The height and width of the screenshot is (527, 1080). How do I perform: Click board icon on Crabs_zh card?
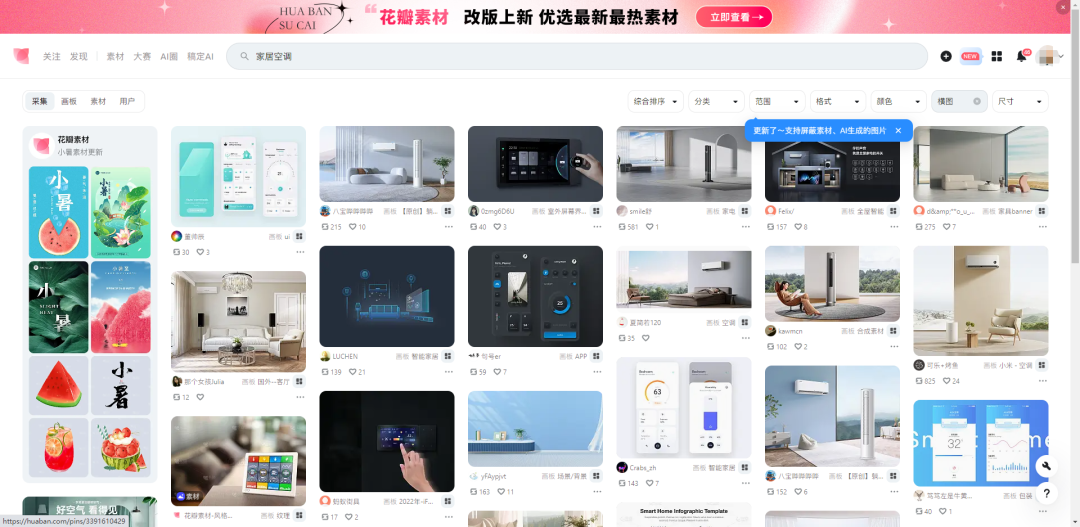coord(745,467)
